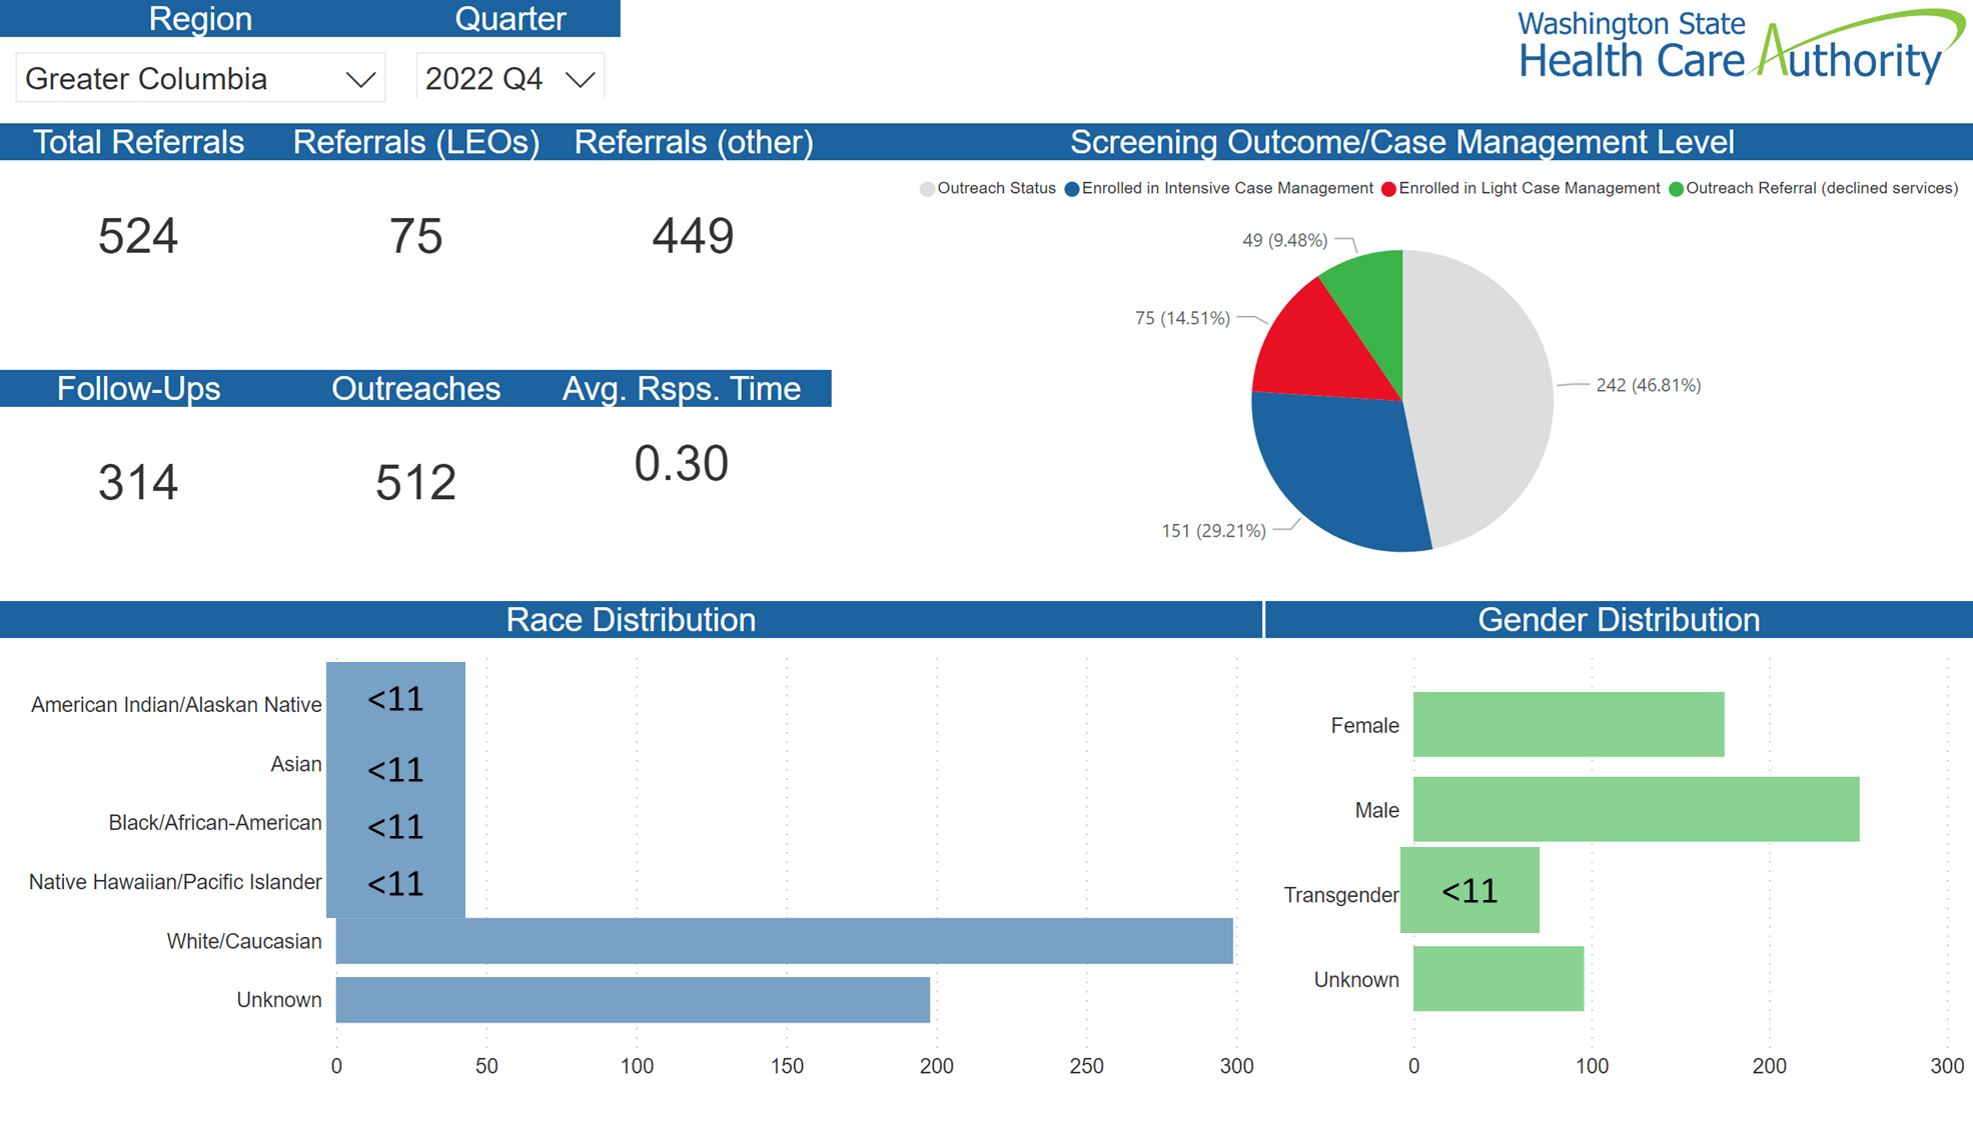1973x1125 pixels.
Task: Click the White/Caucasian axis label
Action: point(244,941)
